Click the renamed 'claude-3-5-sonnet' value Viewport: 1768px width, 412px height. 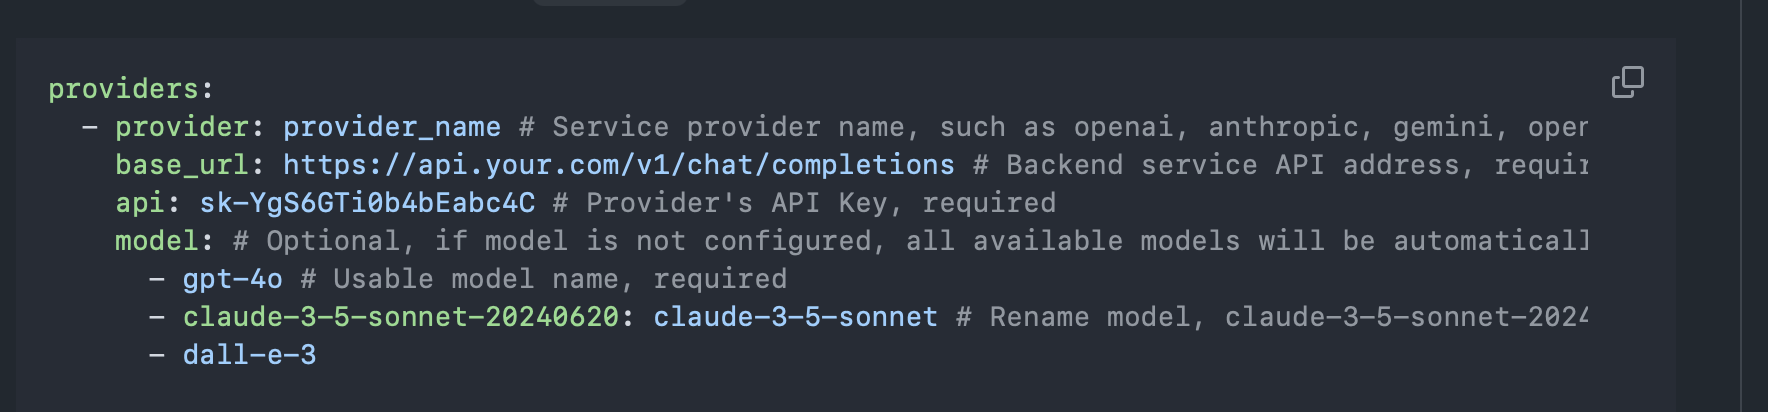pyautogui.click(x=796, y=317)
